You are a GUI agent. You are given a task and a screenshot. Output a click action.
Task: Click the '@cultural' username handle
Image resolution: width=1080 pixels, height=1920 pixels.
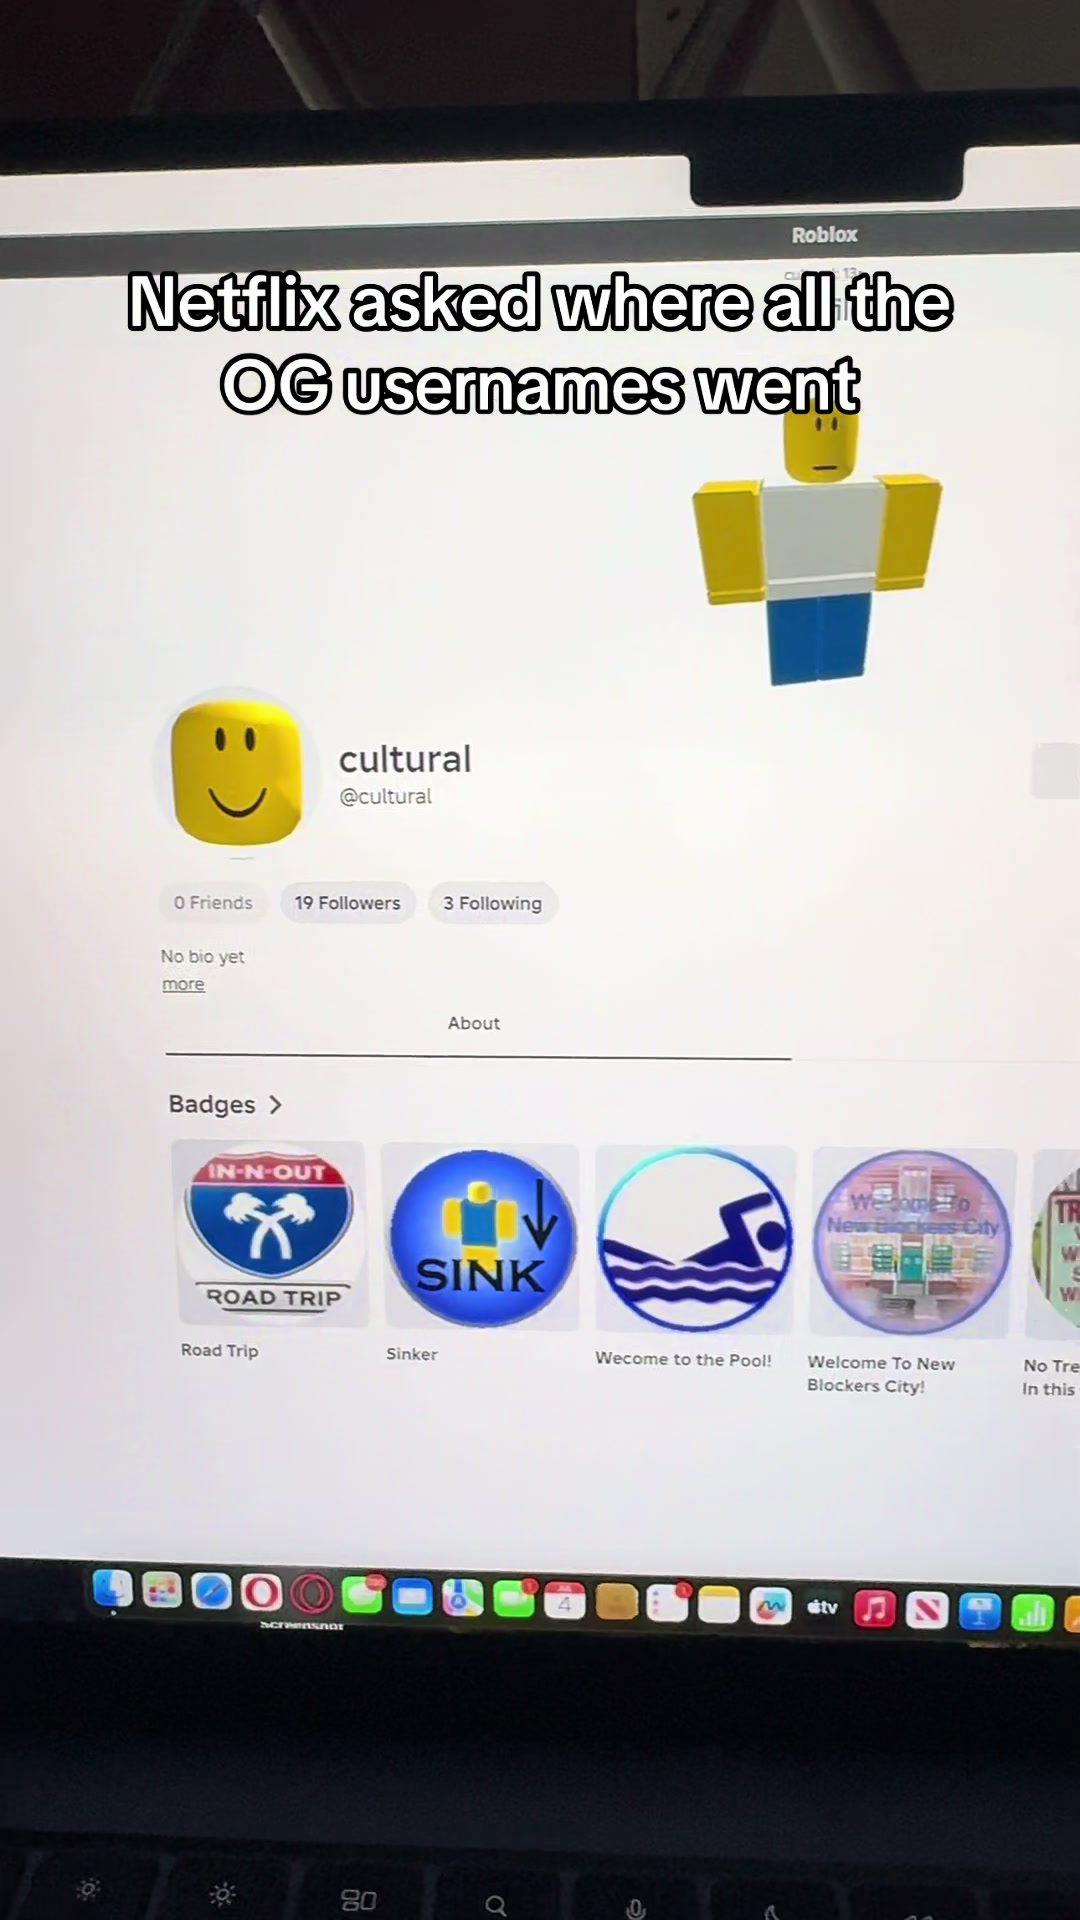[386, 796]
